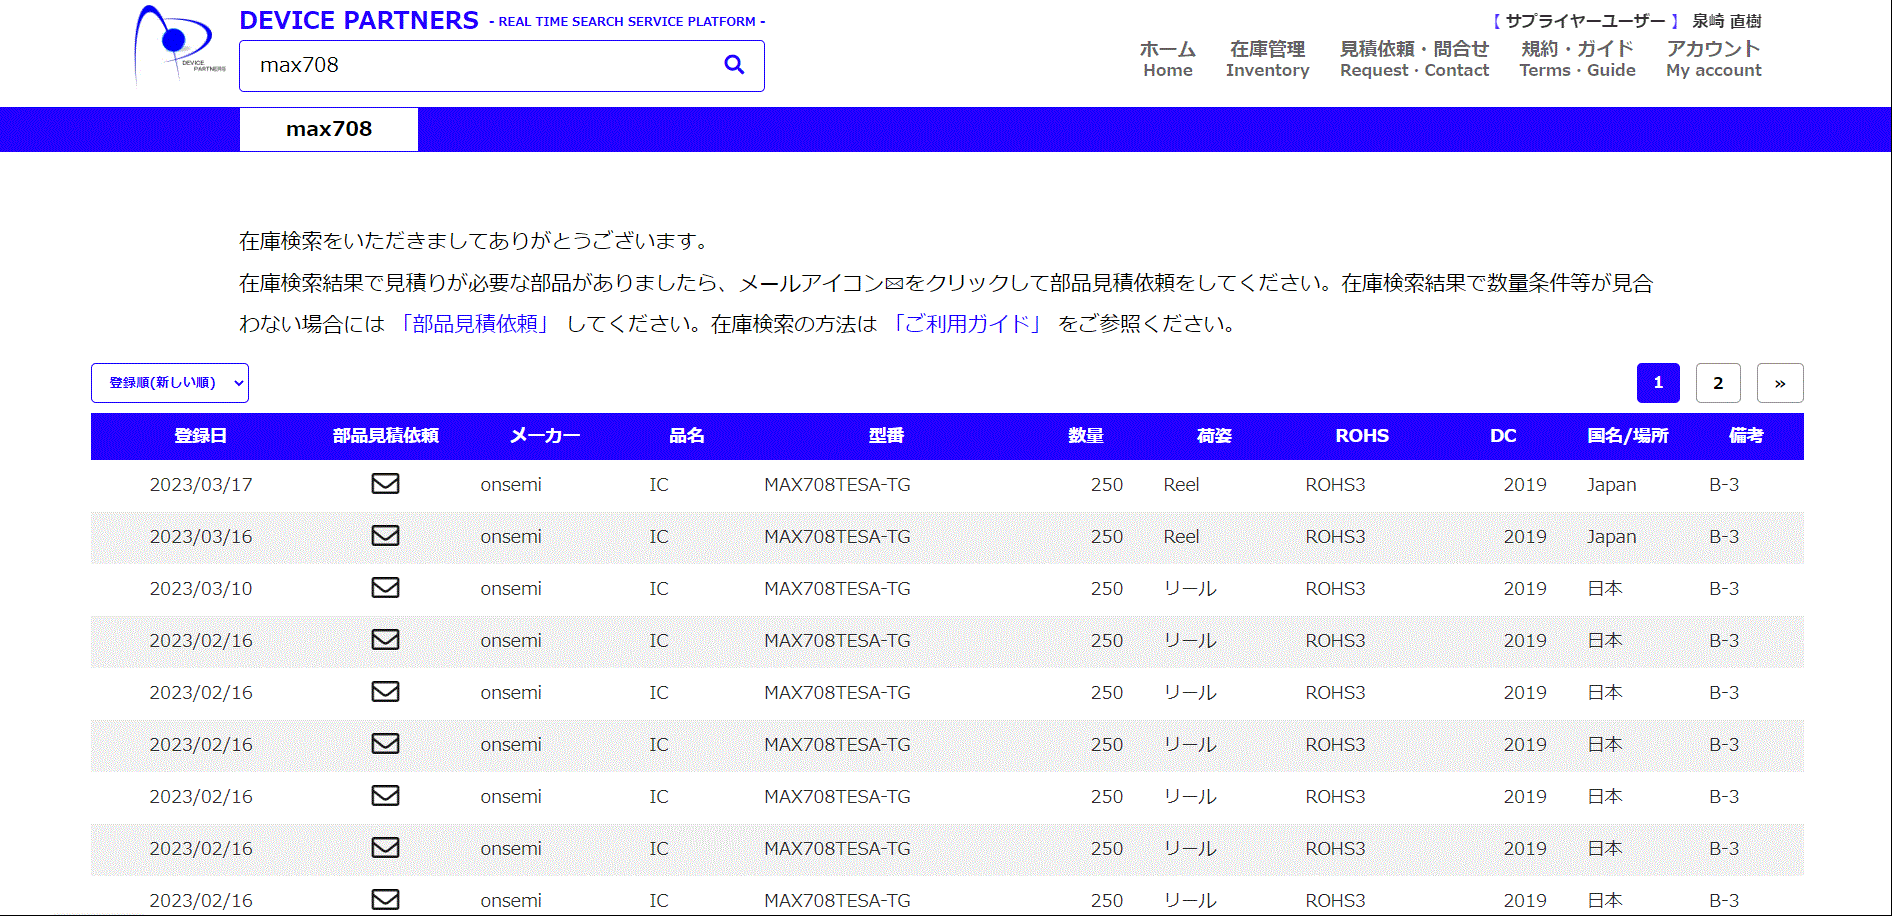Screen dimensions: 1892x916
Task: Click the 部品見積依頼 column header
Action: pos(385,436)
